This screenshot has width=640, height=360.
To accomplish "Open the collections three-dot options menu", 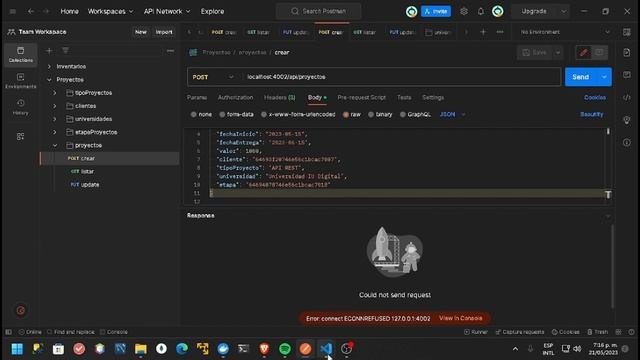I will pyautogui.click(x=170, y=51).
